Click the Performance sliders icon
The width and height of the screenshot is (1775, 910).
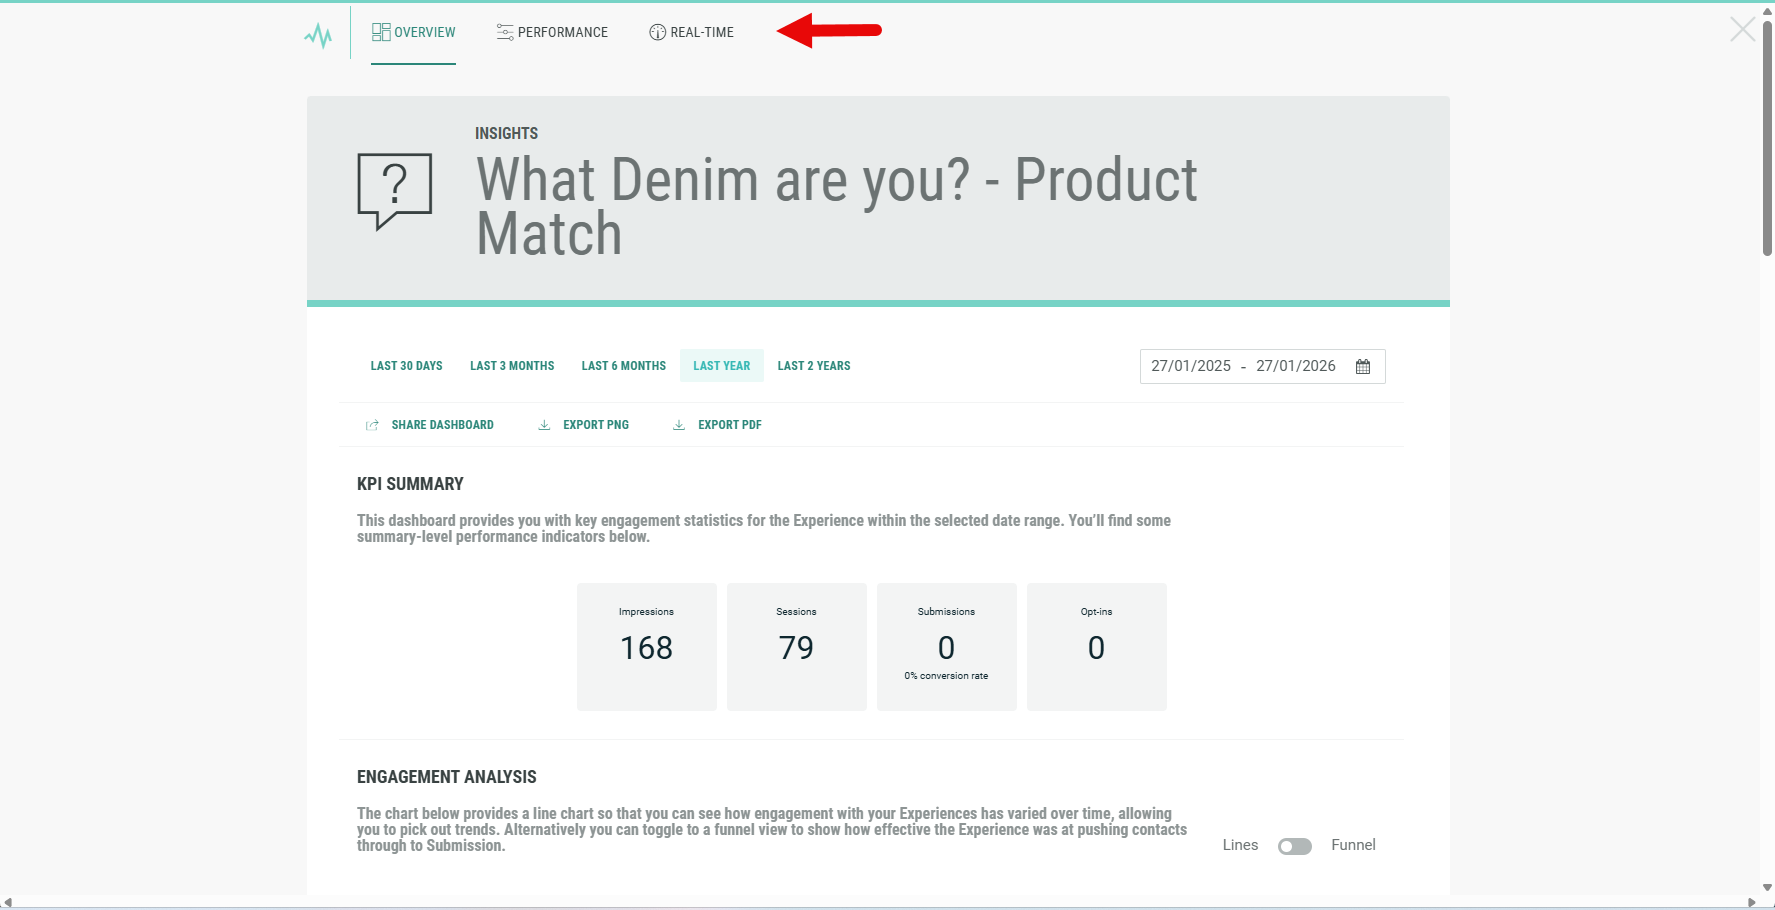click(x=505, y=32)
